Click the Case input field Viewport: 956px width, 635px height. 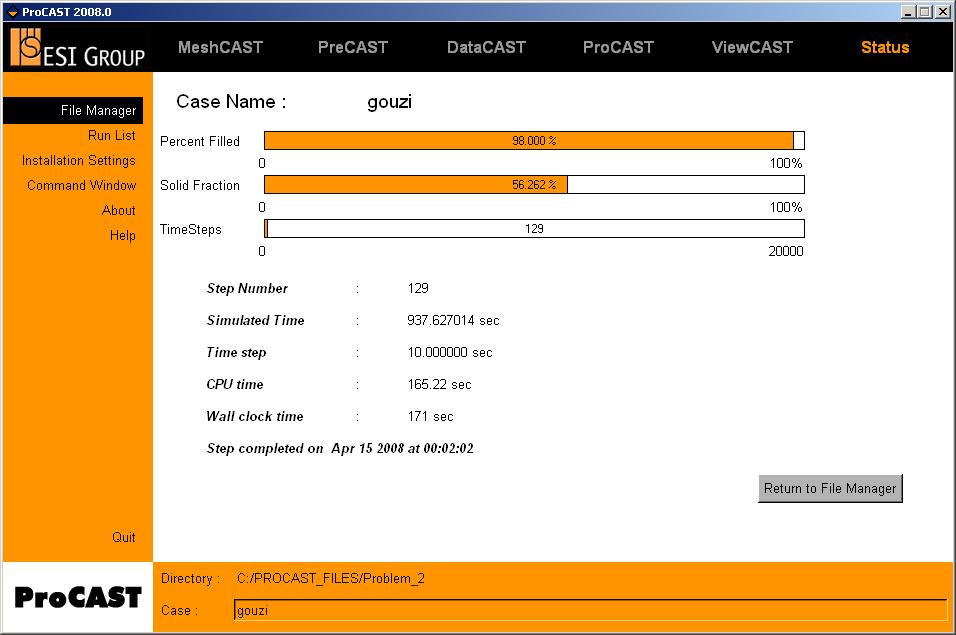590,610
